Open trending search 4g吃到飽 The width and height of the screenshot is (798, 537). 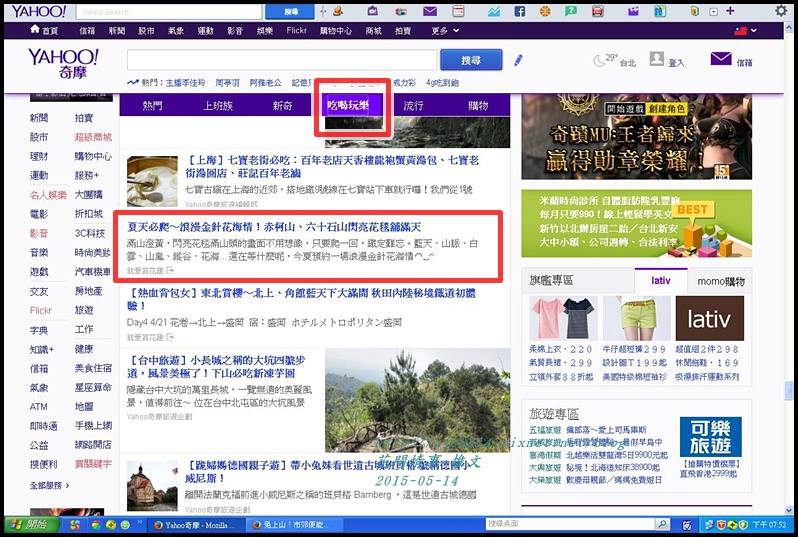point(442,82)
